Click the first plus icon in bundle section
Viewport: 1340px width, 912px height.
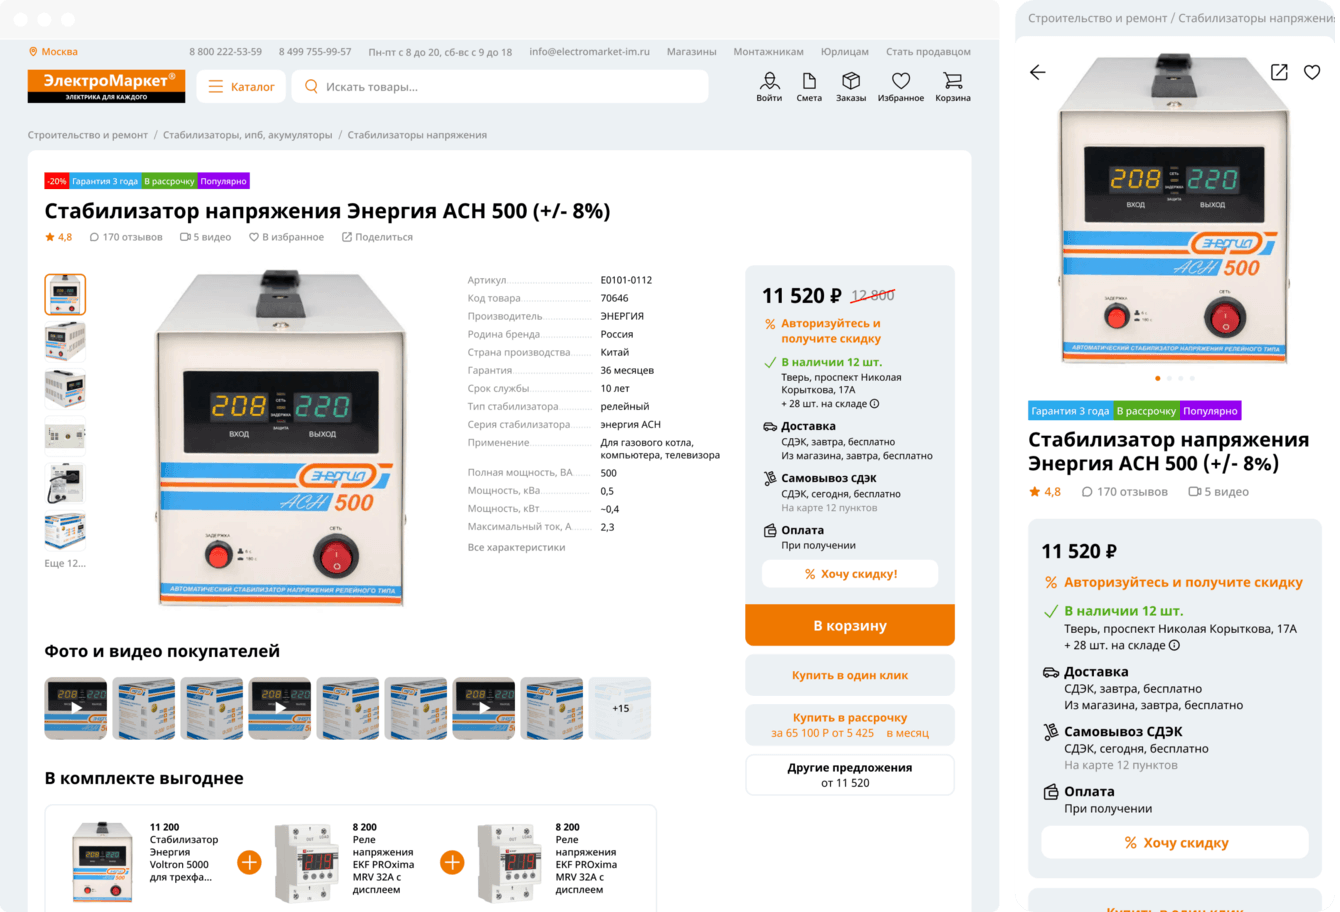click(x=249, y=862)
